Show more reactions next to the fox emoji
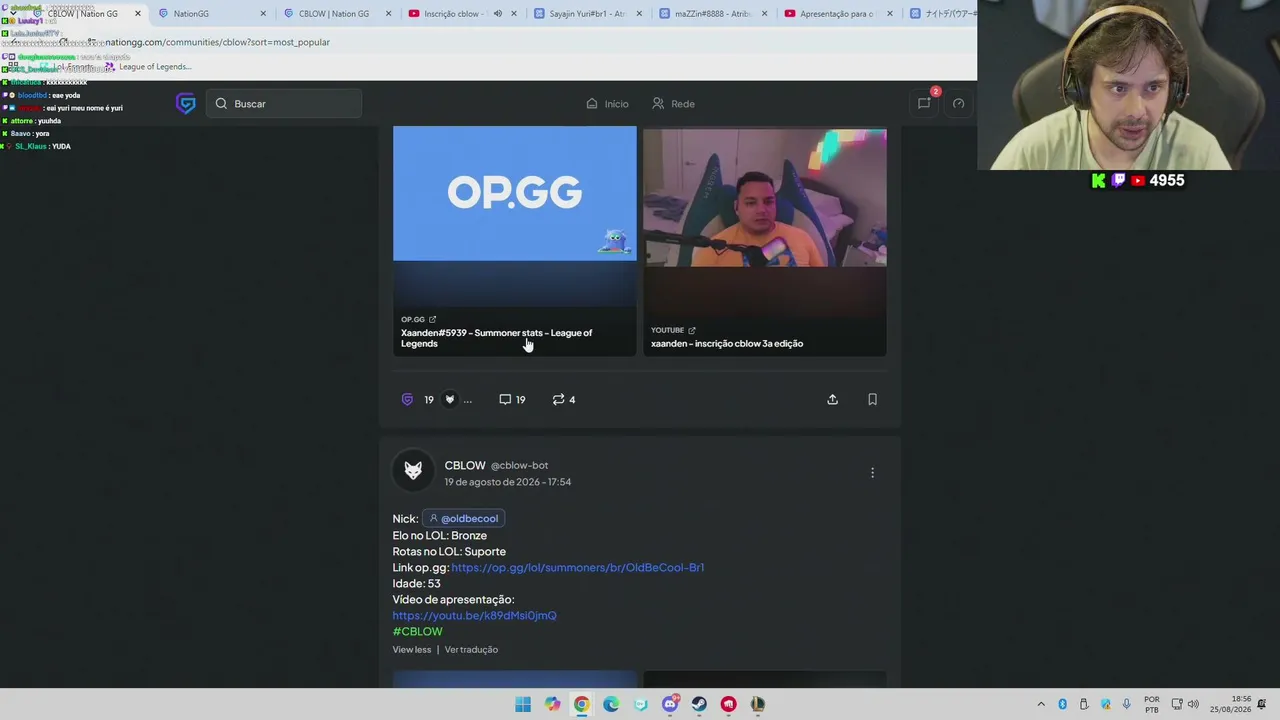Viewport: 1280px width, 720px height. point(467,400)
